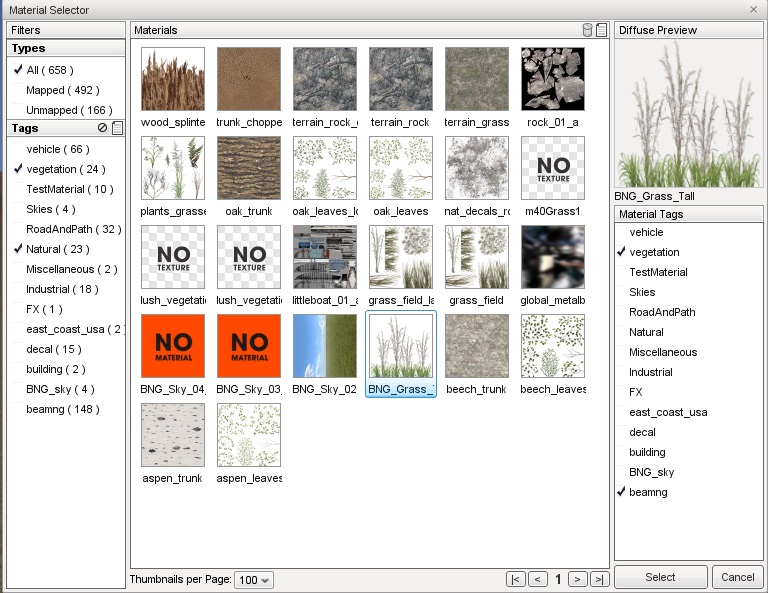Image resolution: width=768 pixels, height=593 pixels.
Task: Select the aspen_leaves material thumbnail
Action: 249,435
